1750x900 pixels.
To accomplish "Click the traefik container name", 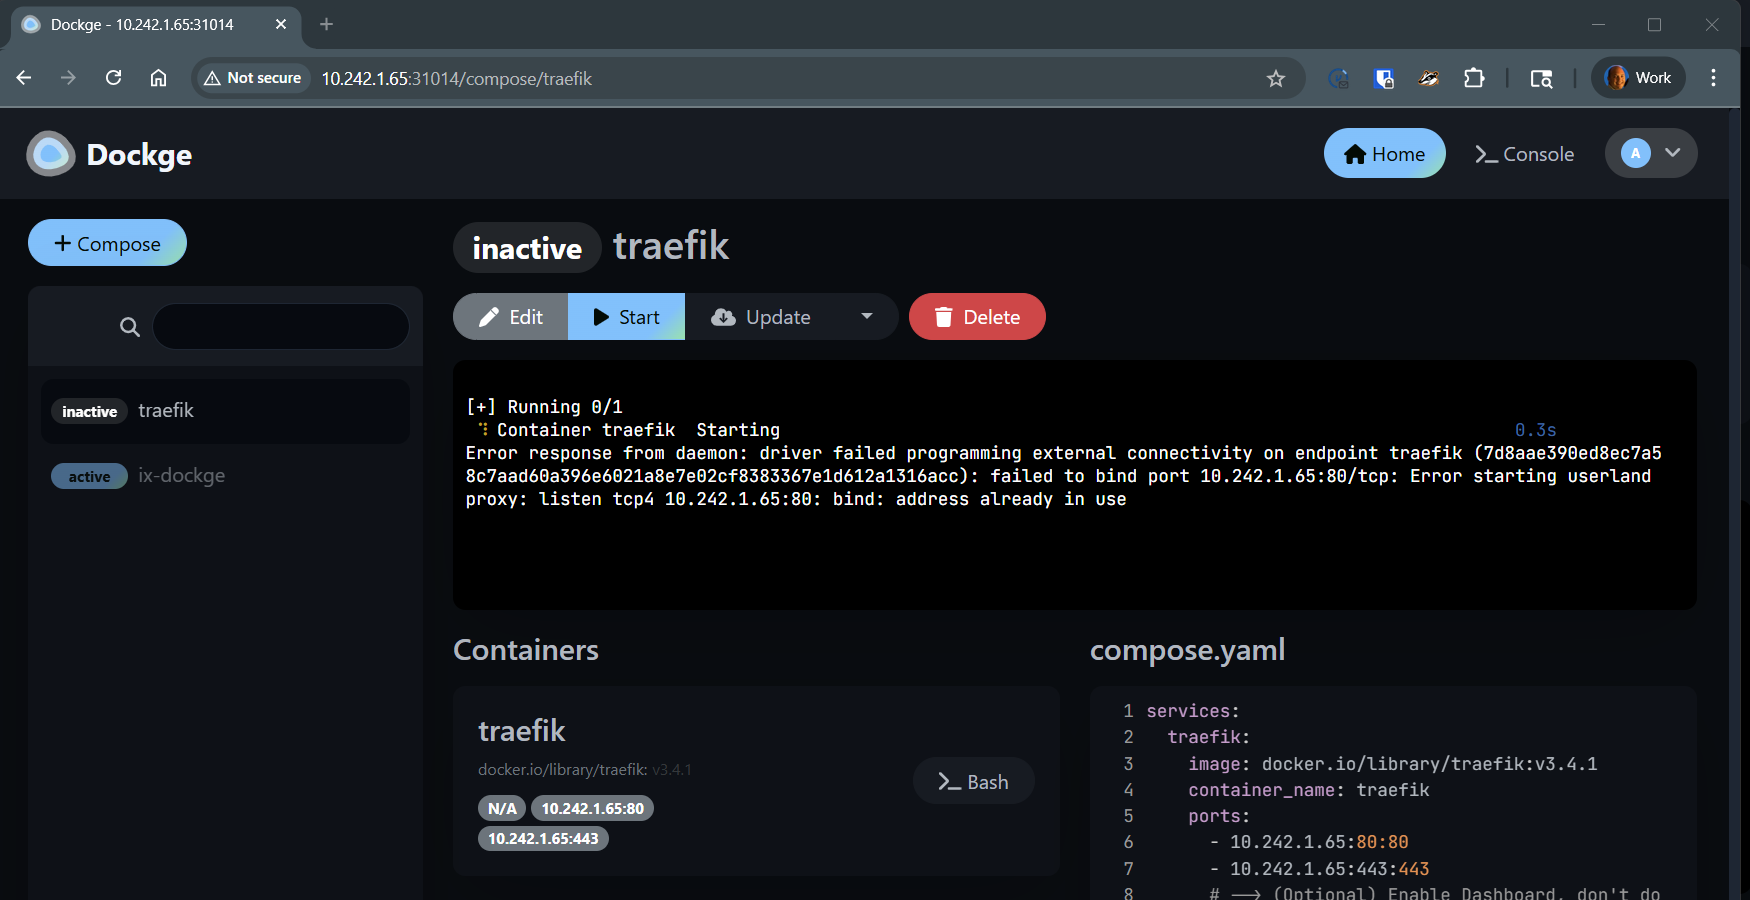I will (521, 731).
